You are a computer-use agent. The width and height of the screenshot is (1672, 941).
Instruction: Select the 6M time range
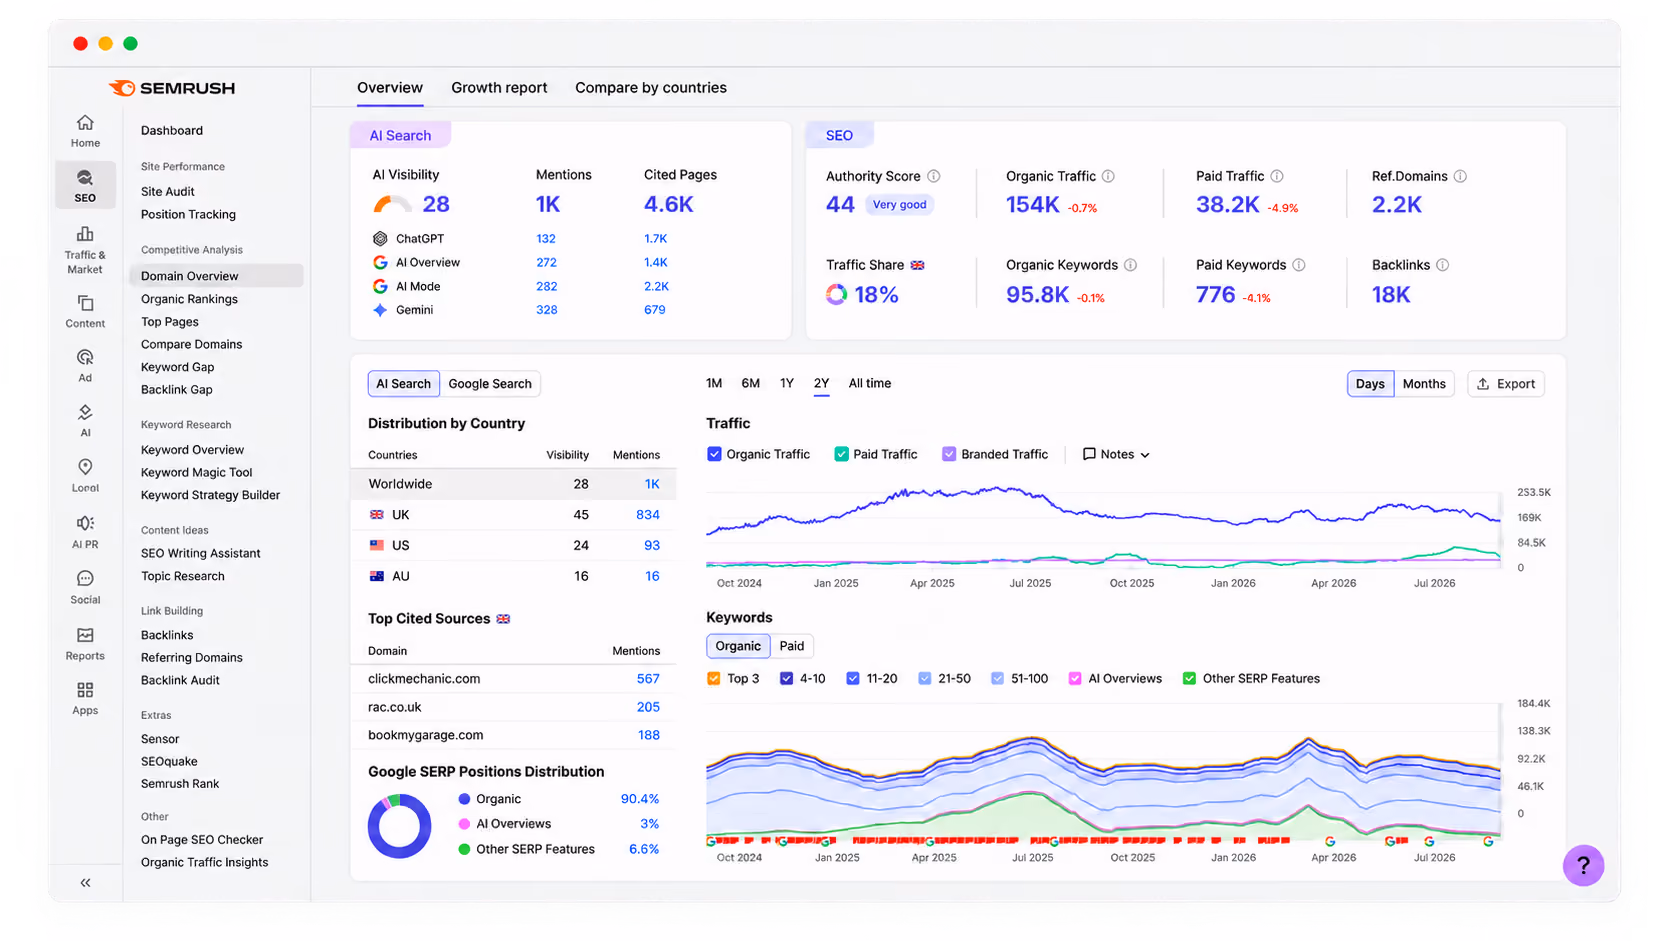[751, 383]
